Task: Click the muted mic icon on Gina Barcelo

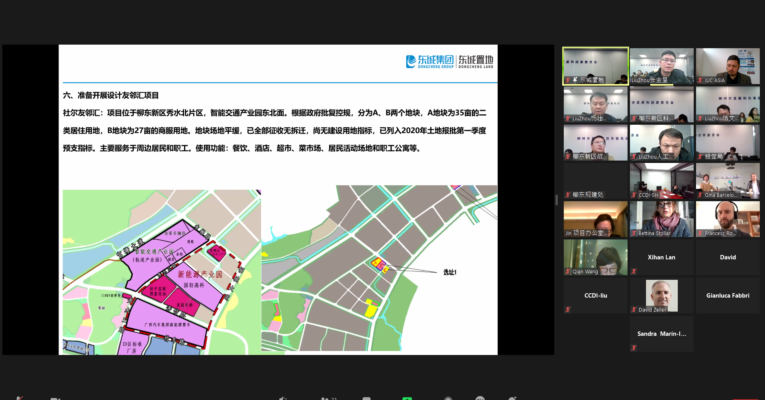Action: point(700,195)
